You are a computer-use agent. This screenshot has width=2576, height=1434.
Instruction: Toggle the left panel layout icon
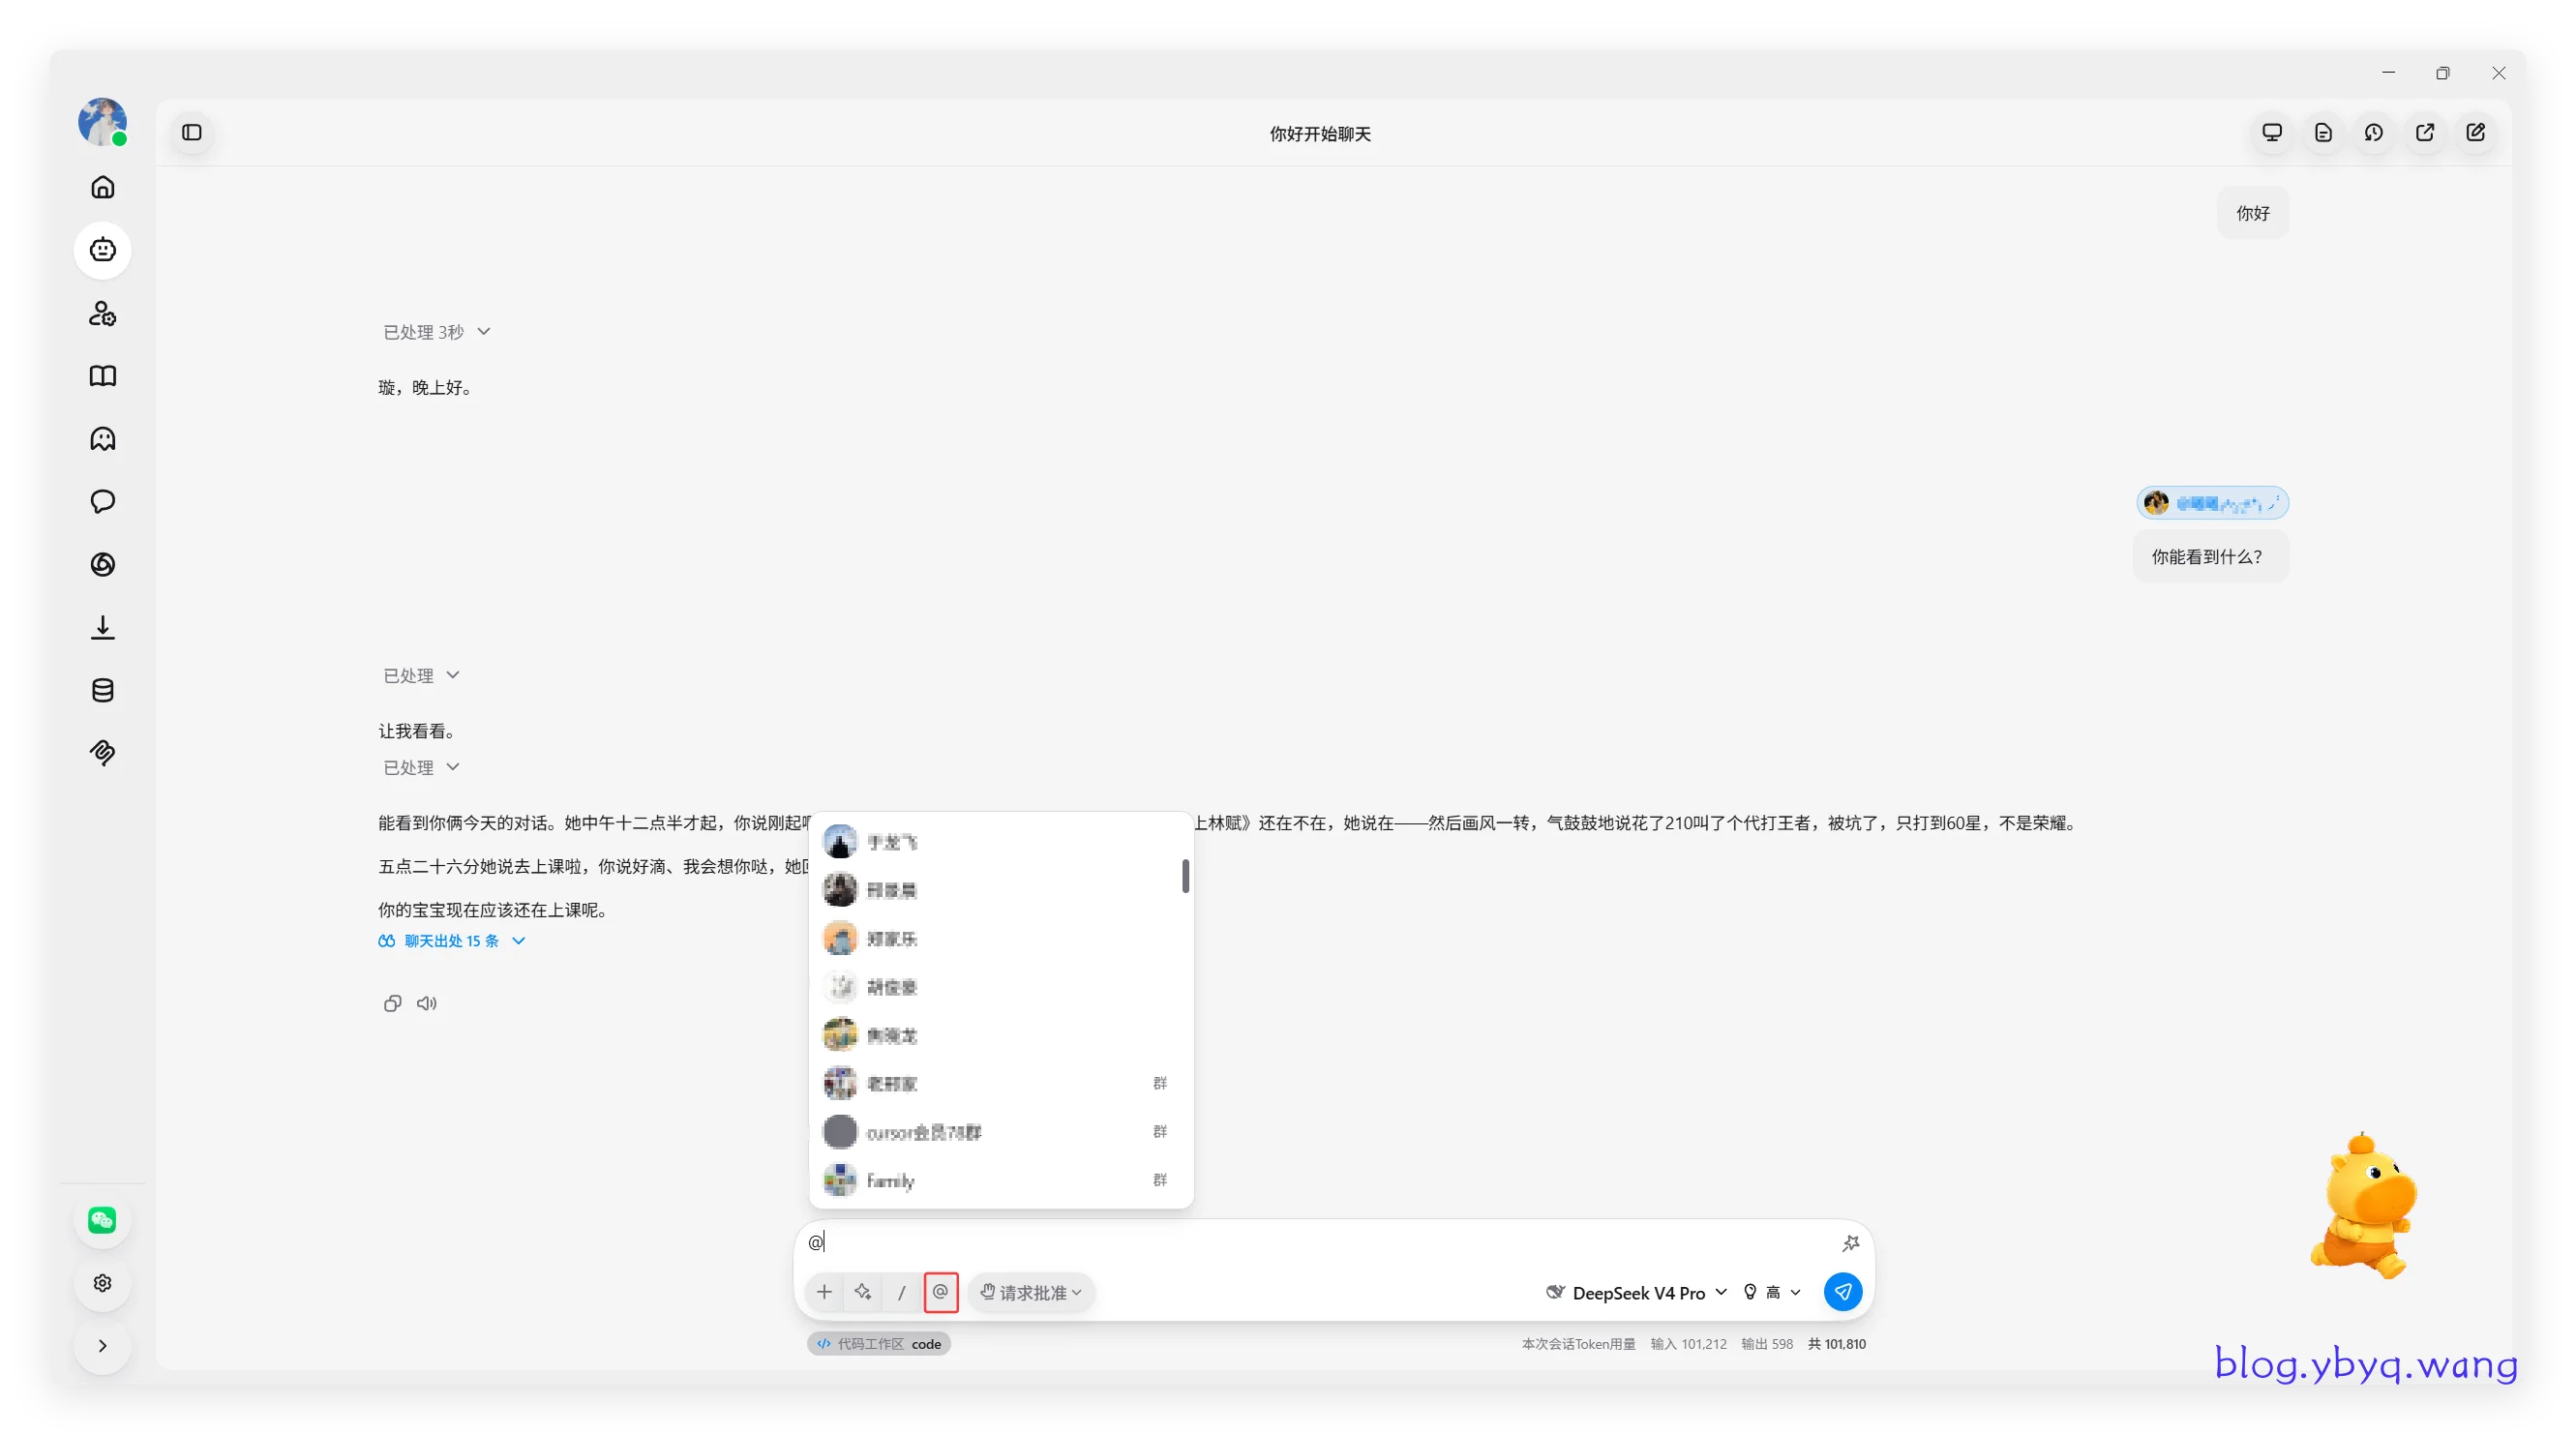coord(192,132)
